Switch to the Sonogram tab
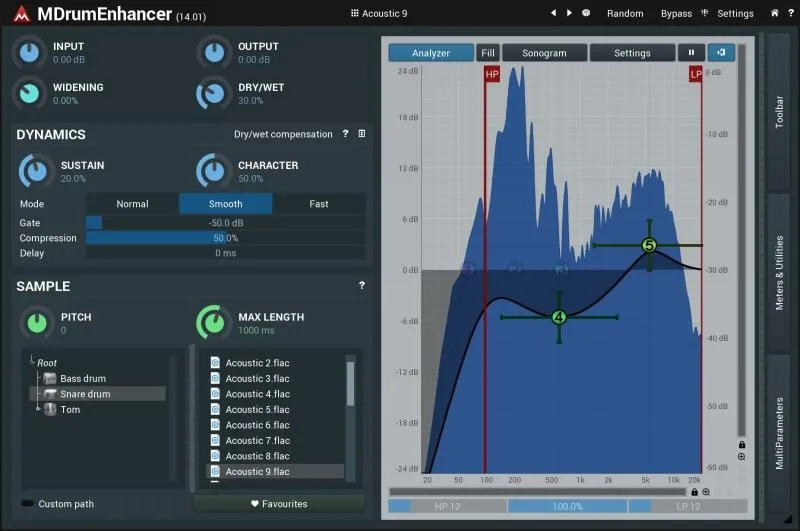The height and width of the screenshot is (531, 800). (x=544, y=53)
